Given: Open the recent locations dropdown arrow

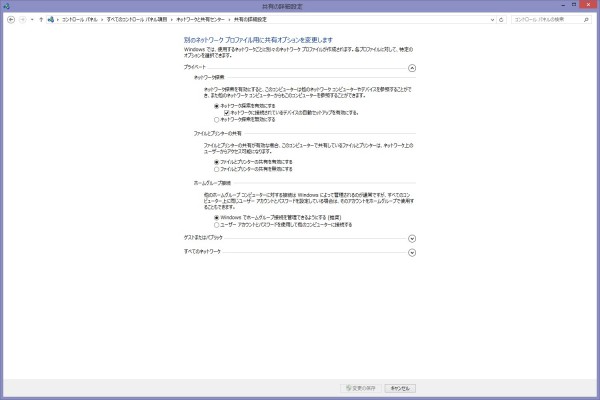Looking at the screenshot, I should pyautogui.click(x=32, y=19).
